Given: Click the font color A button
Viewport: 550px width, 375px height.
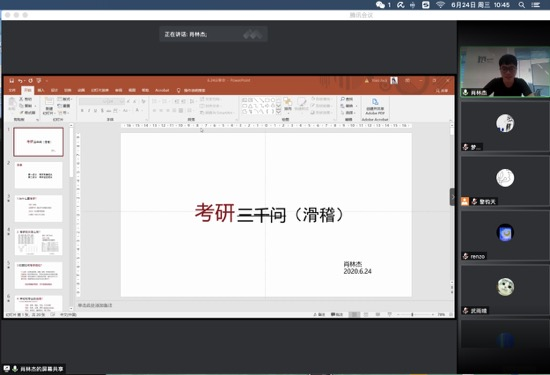Looking at the screenshot, I should (138, 111).
